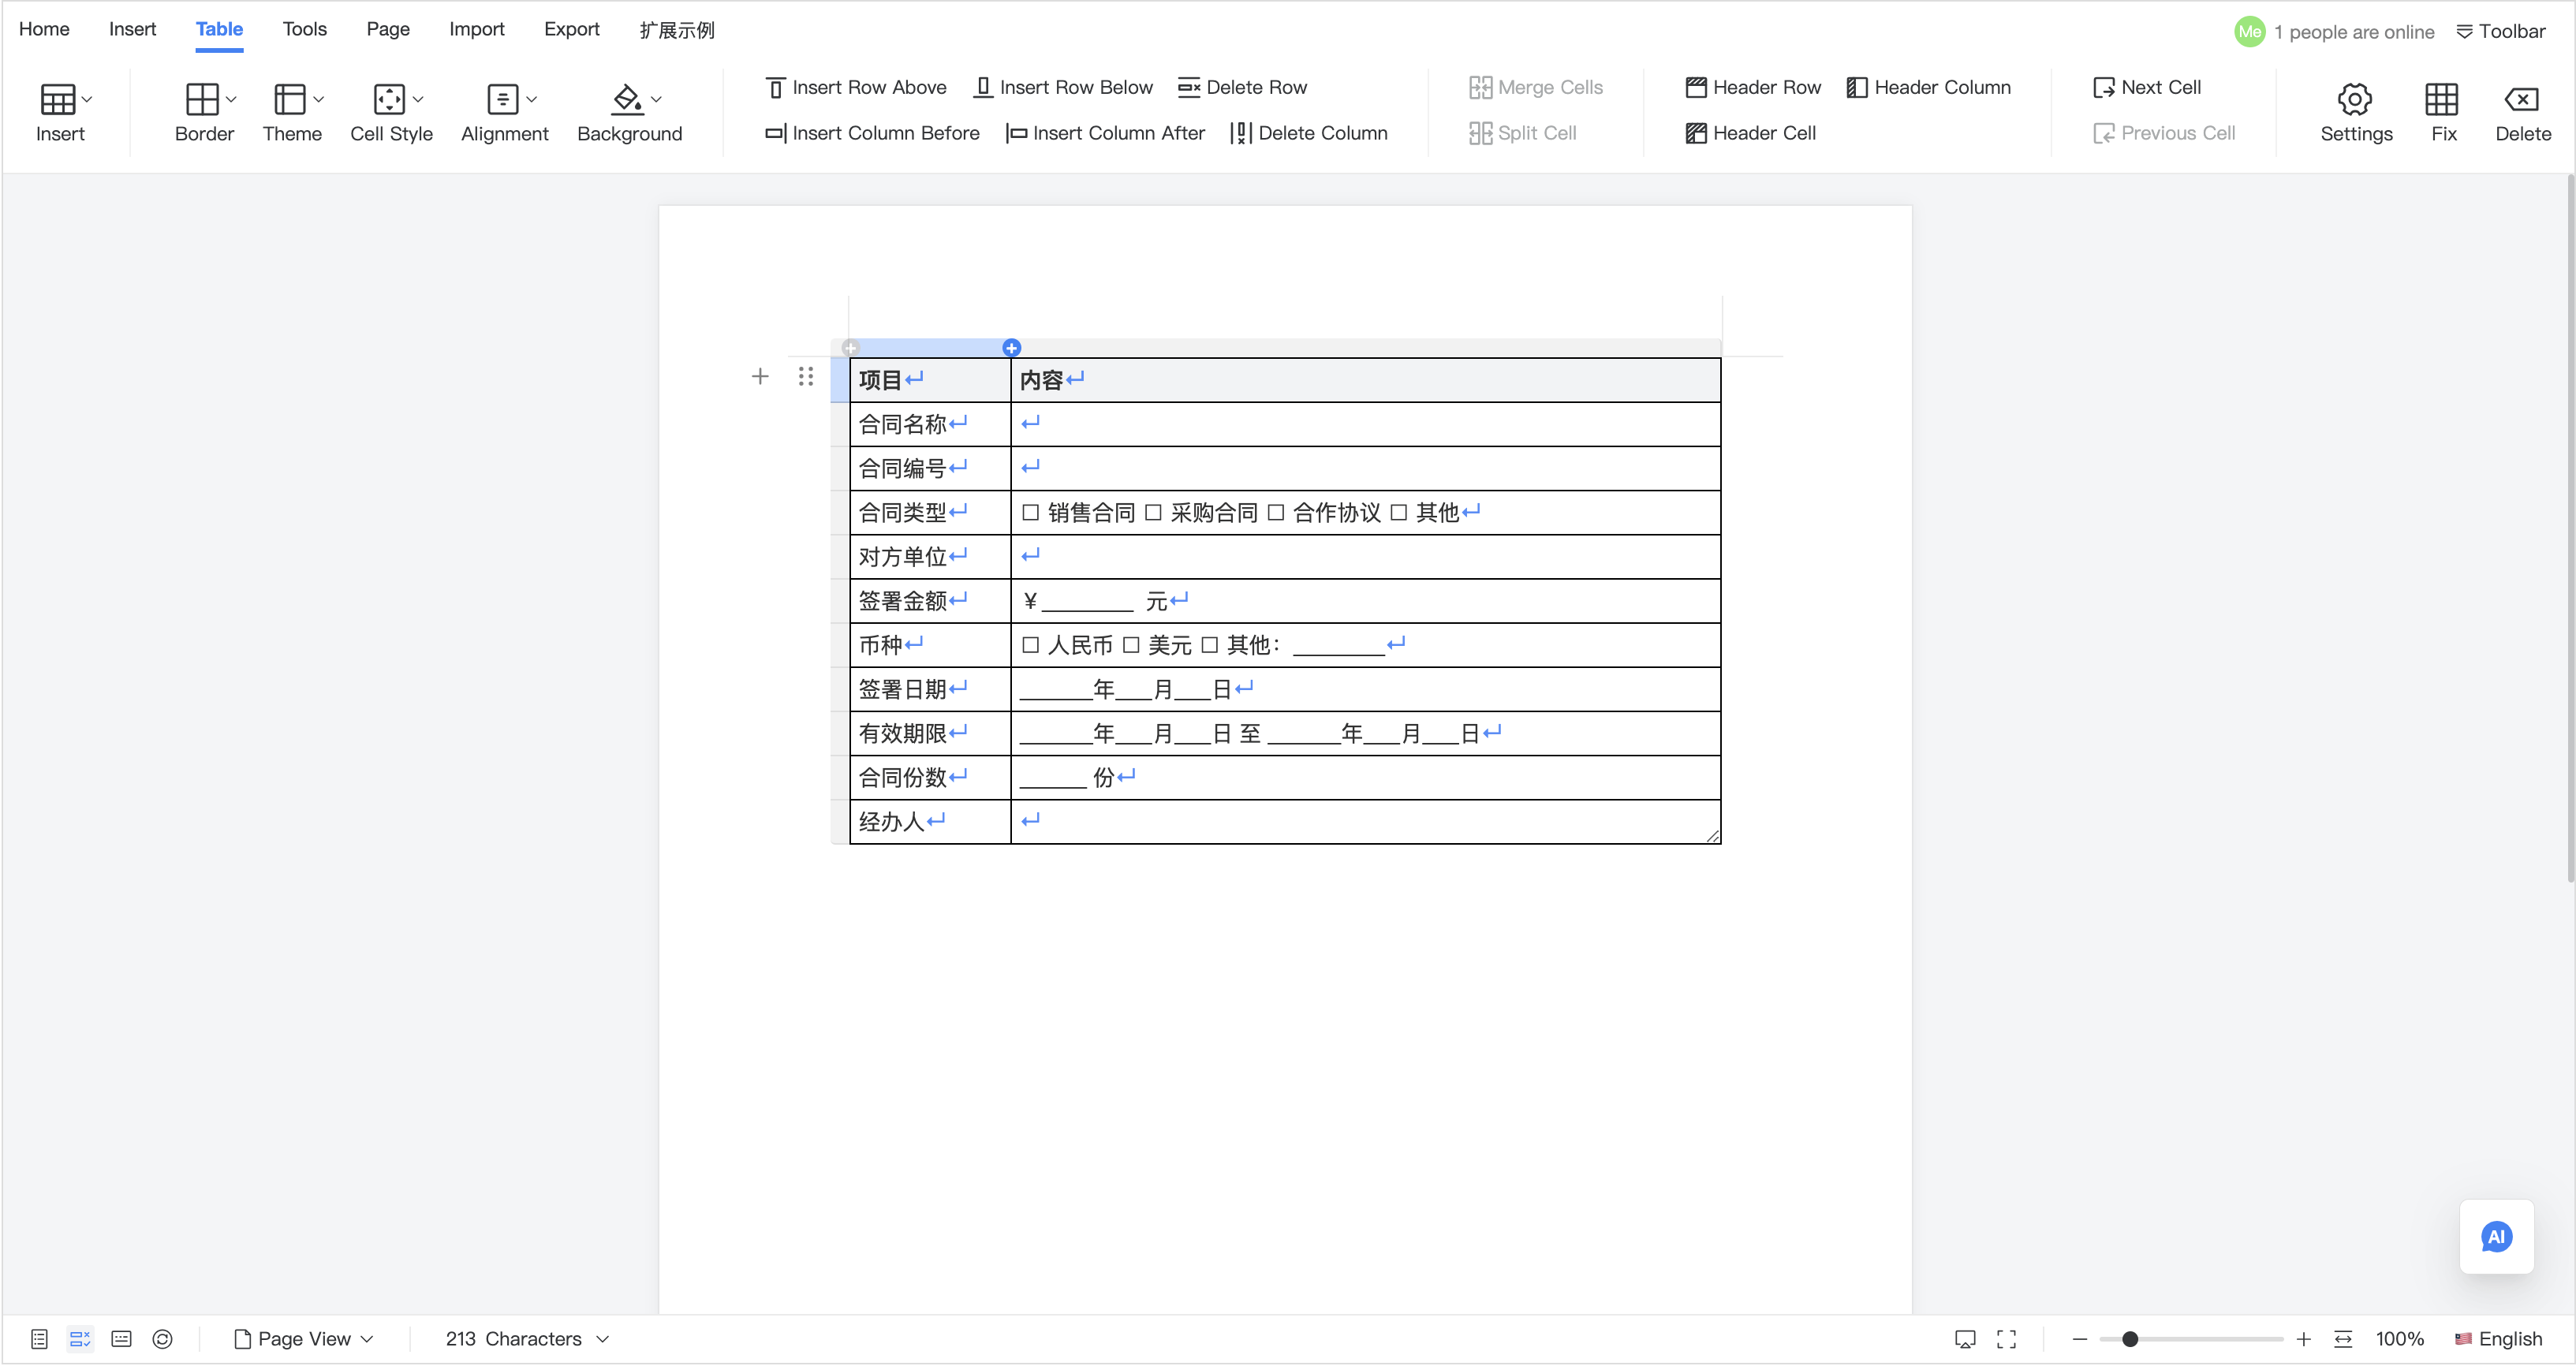The image size is (2576, 1366).
Task: Check the 人民币 checkbox
Action: (1030, 645)
